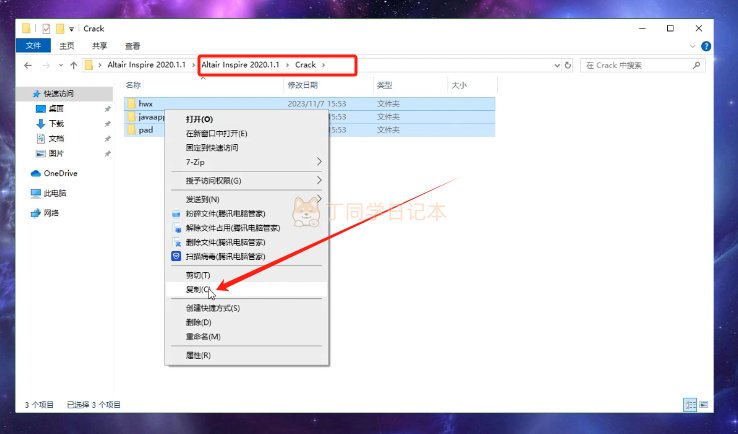Screen dimensions: 738x434
Task: Select 桌面 in navigation pane
Action: point(56,109)
